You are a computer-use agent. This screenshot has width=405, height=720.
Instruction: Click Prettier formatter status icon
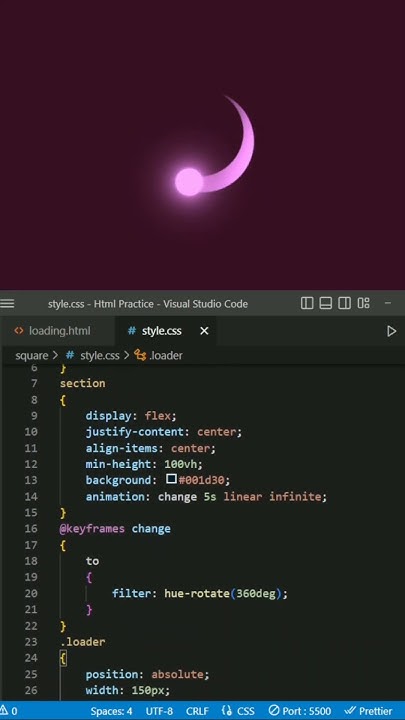tap(368, 711)
